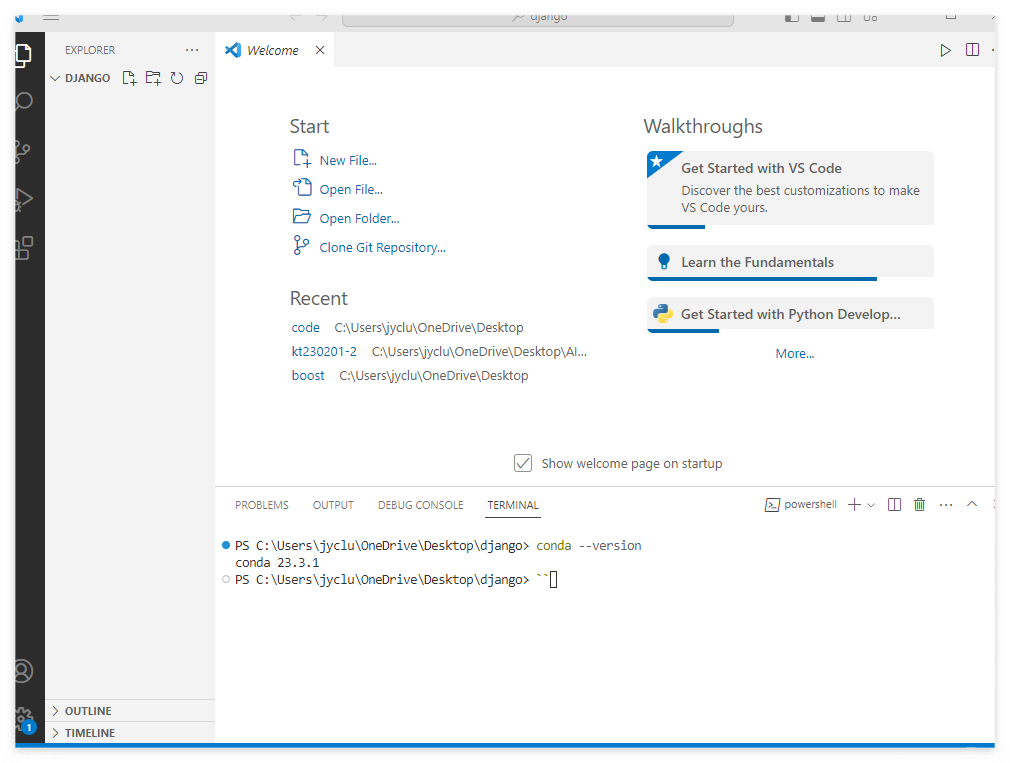
Task: Click the Open Folder... link
Action: coord(359,218)
